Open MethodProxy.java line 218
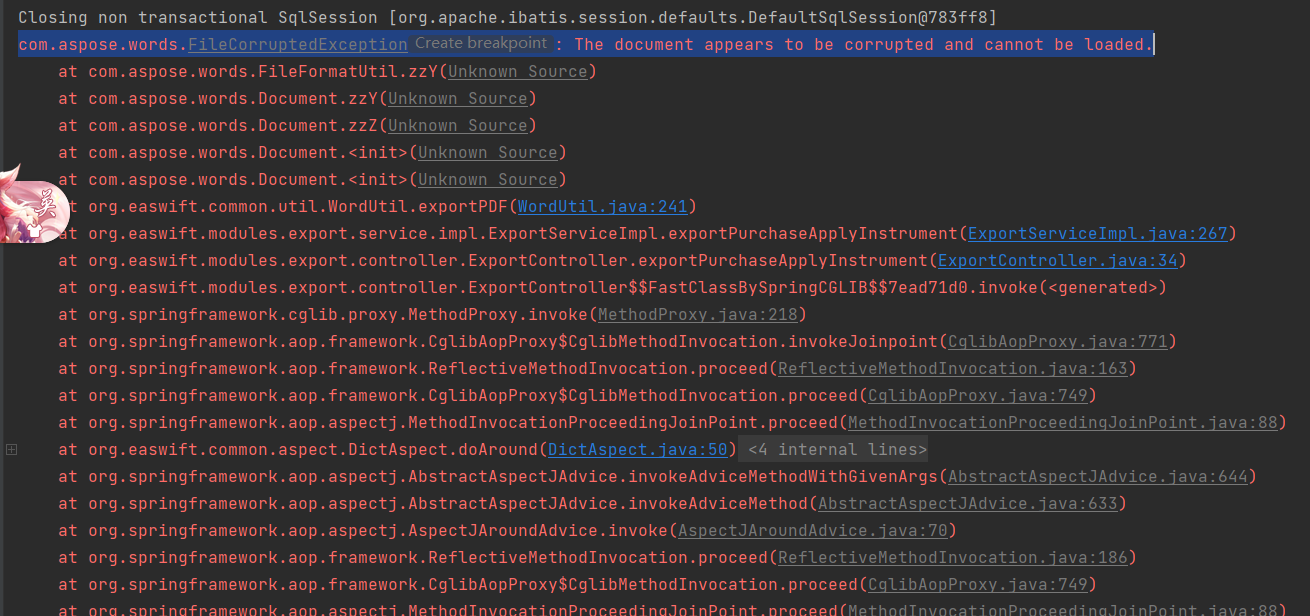This screenshot has height=616, width=1310. [x=698, y=314]
